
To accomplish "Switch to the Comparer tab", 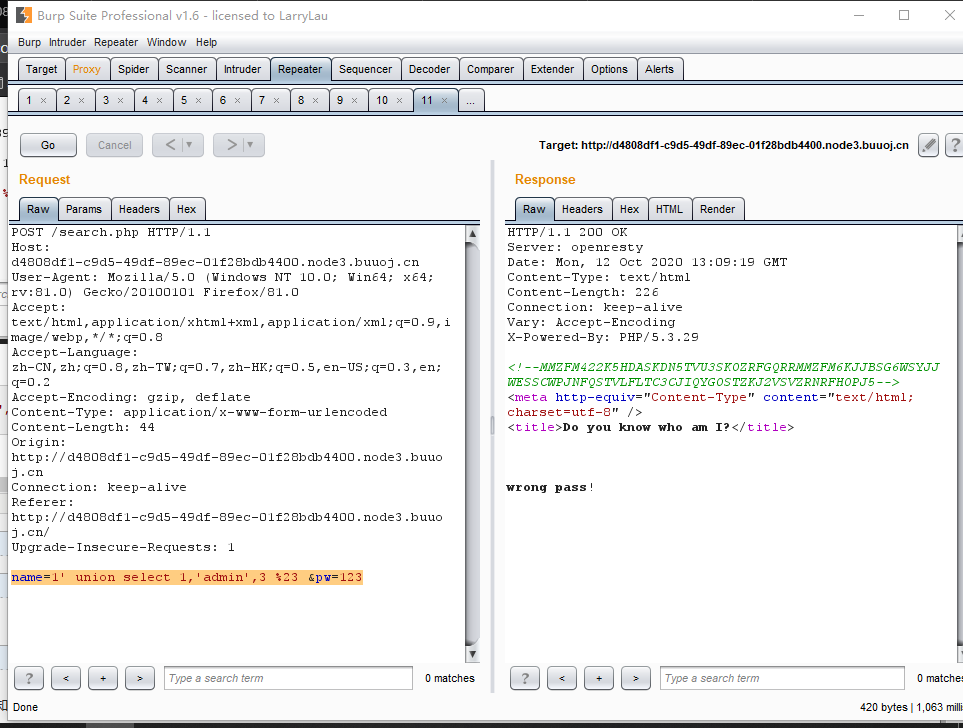I will 490,69.
